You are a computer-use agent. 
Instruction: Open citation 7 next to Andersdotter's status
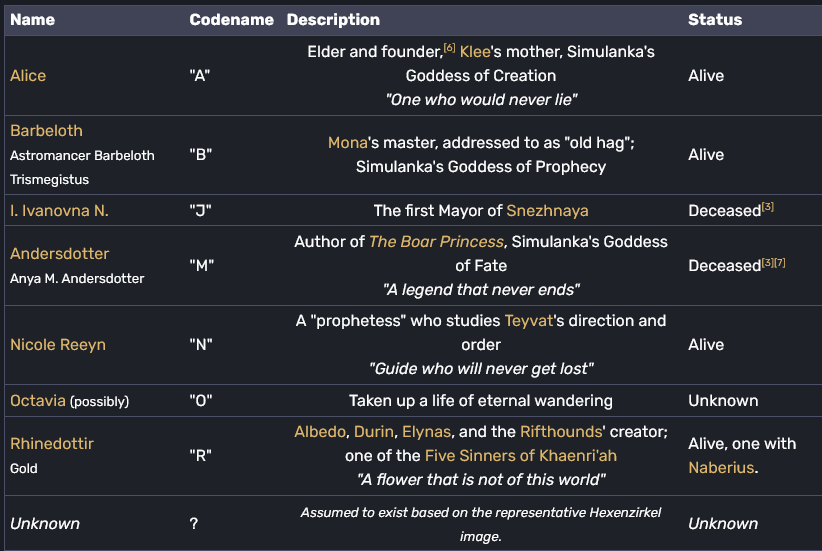point(780,262)
